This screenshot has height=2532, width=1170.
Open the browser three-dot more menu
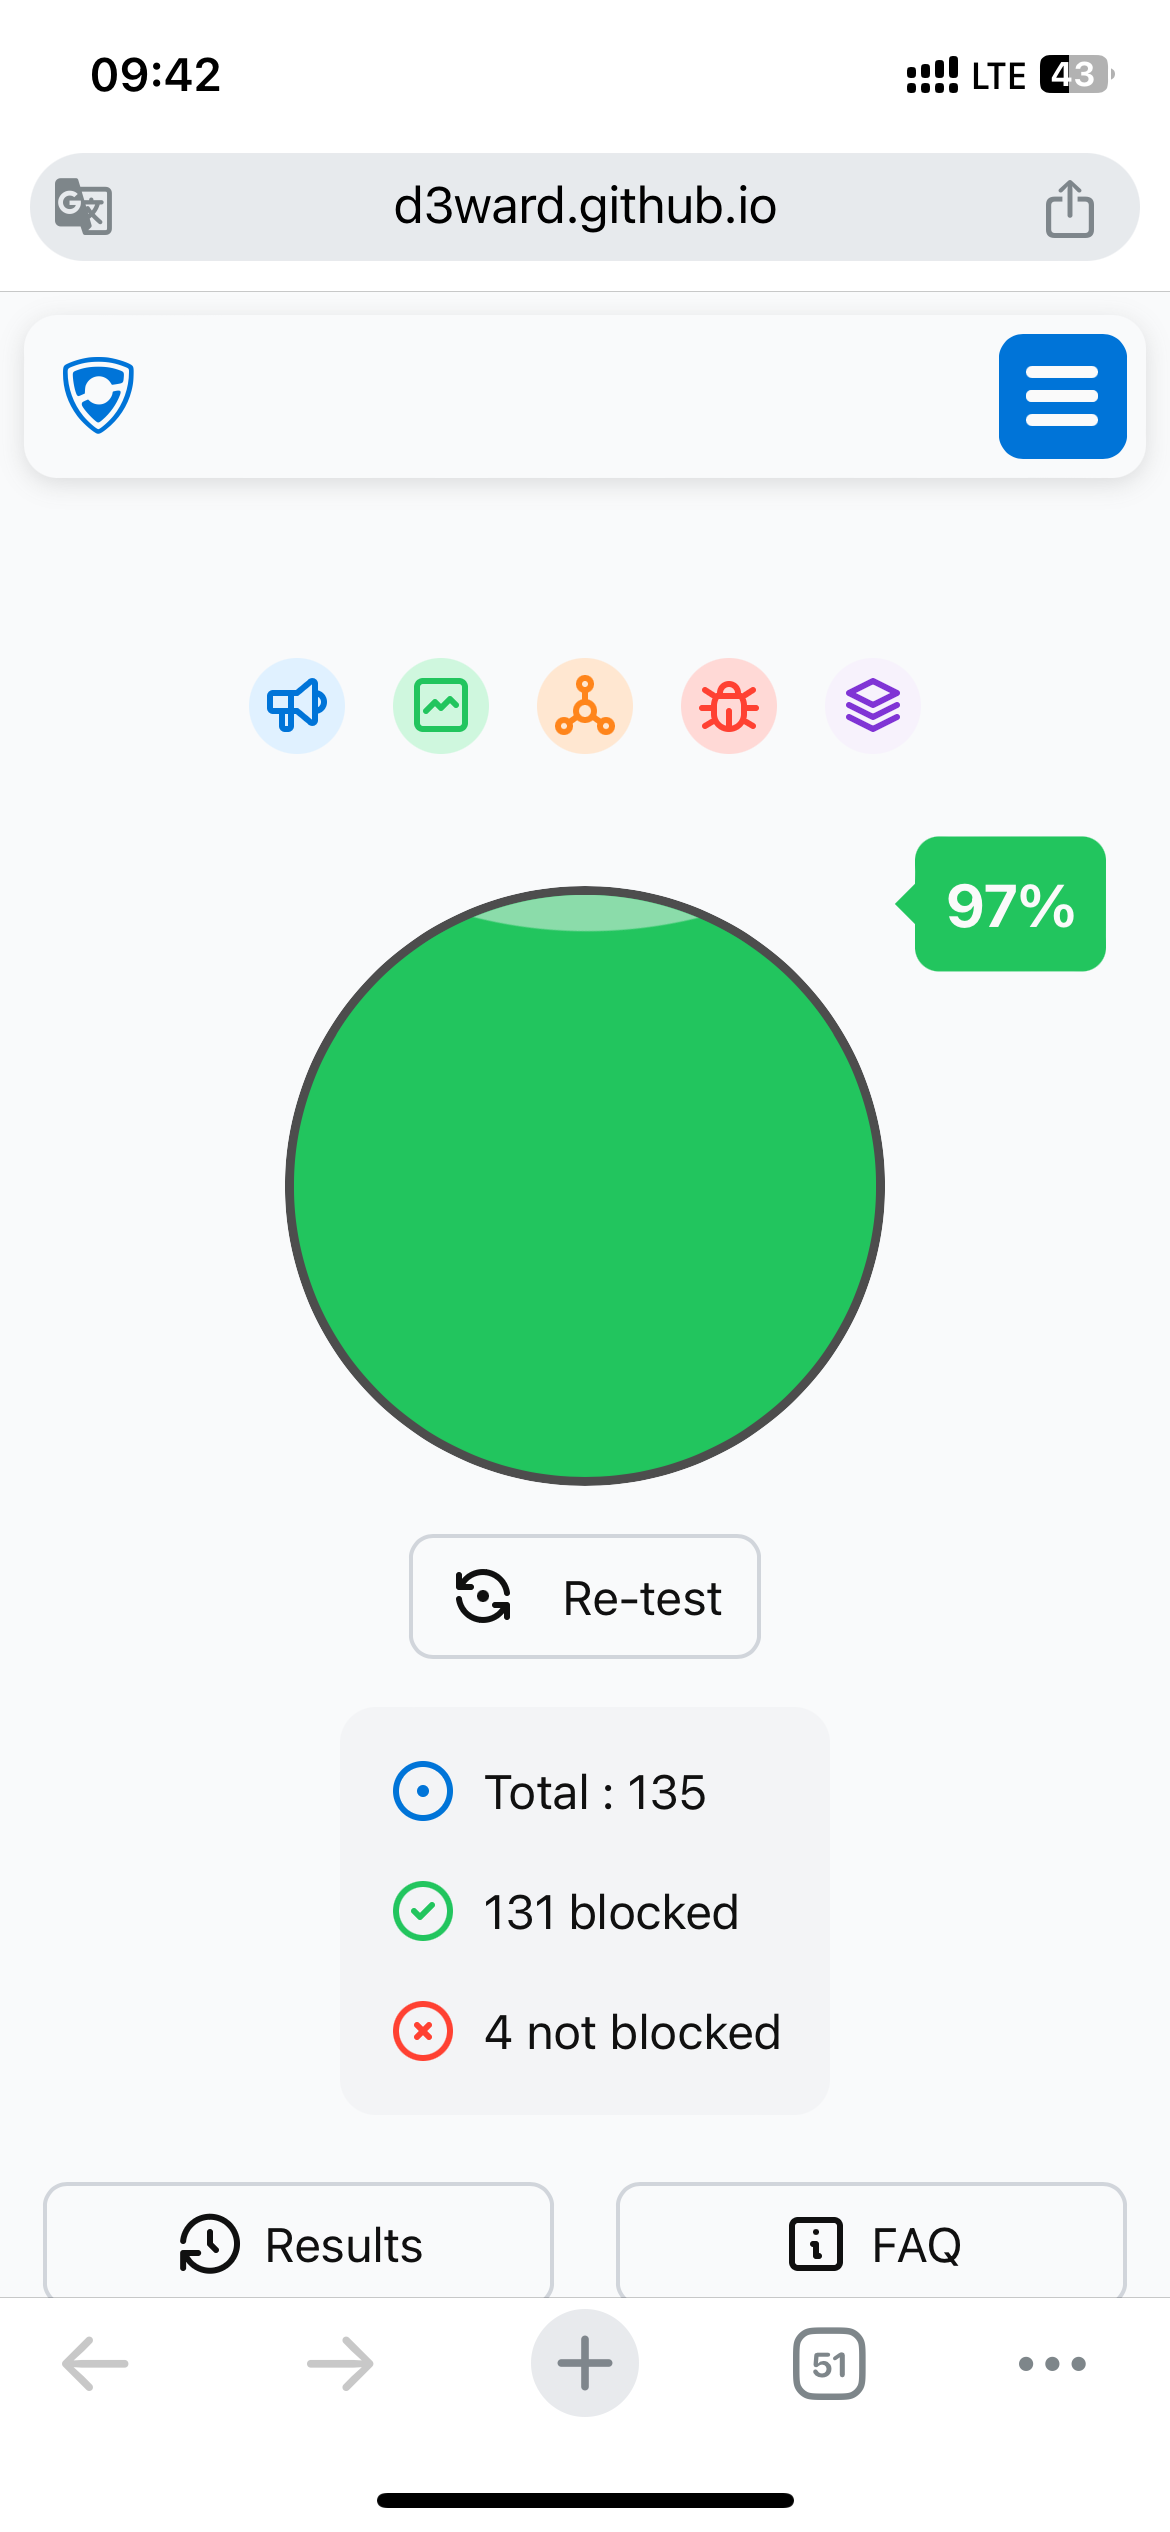[1052, 2364]
